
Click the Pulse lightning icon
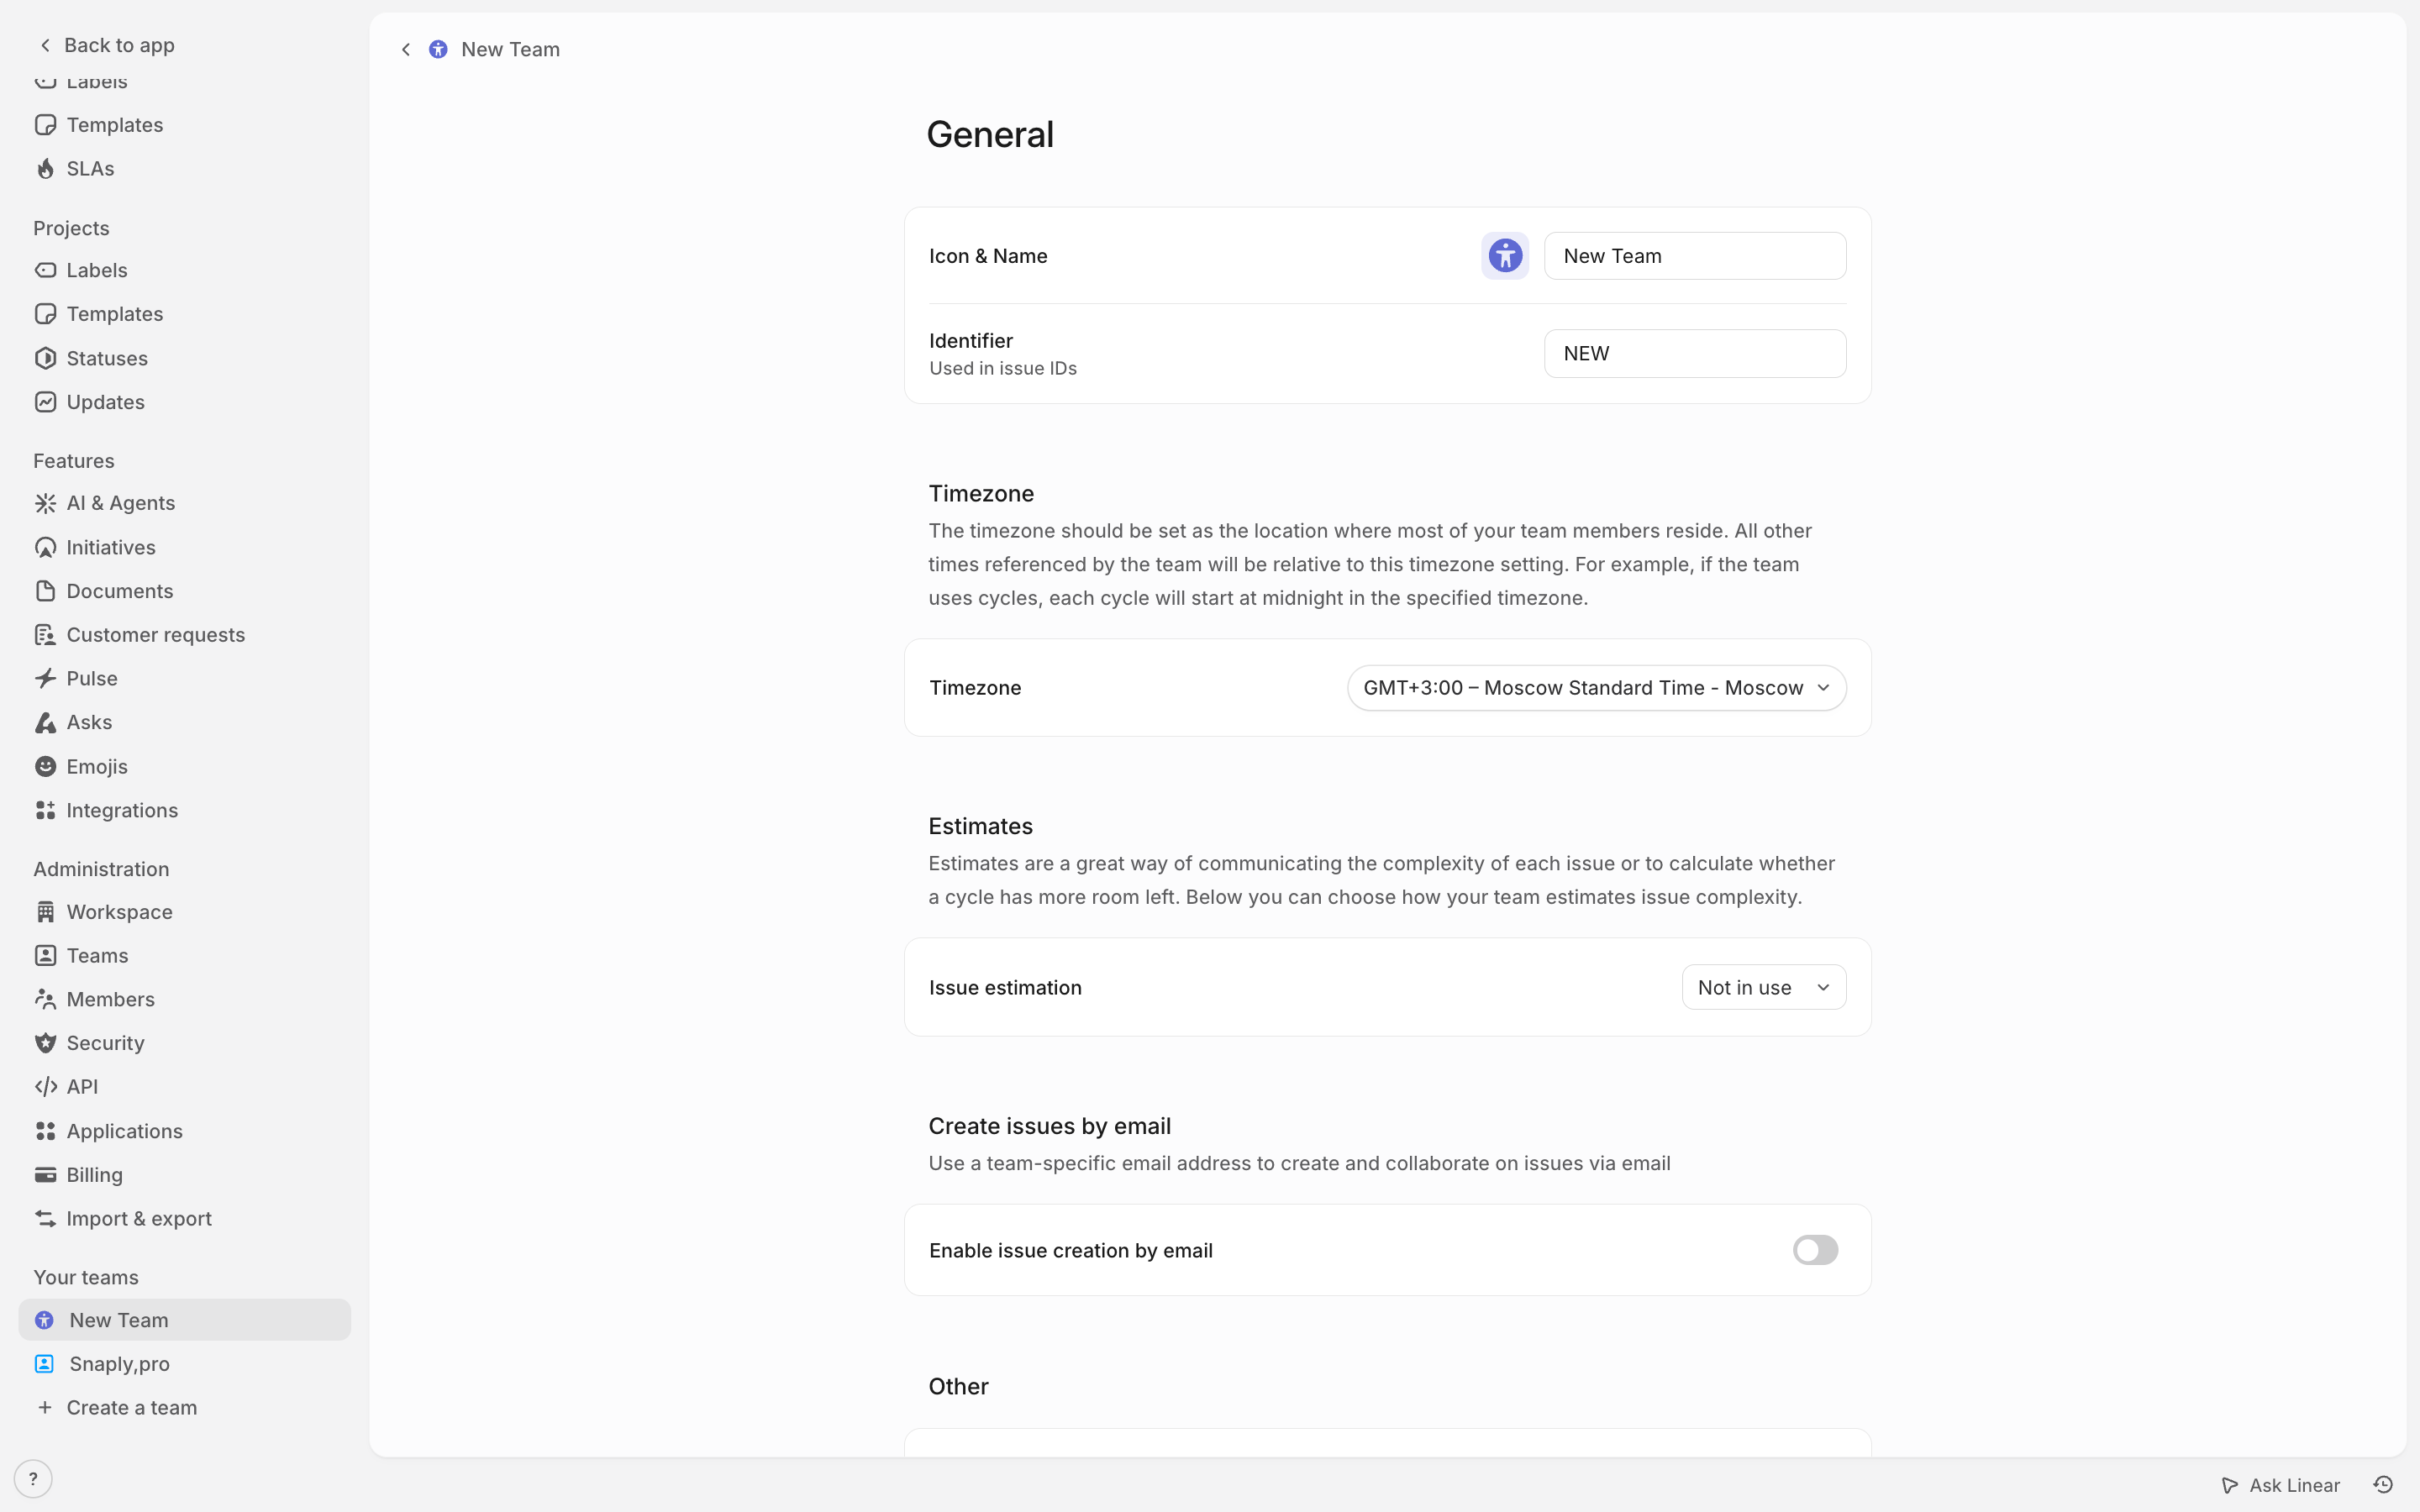click(45, 678)
